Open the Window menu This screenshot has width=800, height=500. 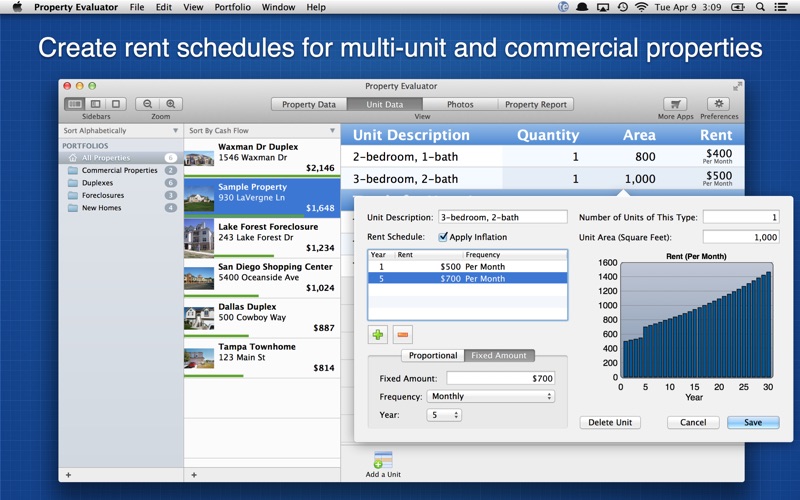coord(279,7)
